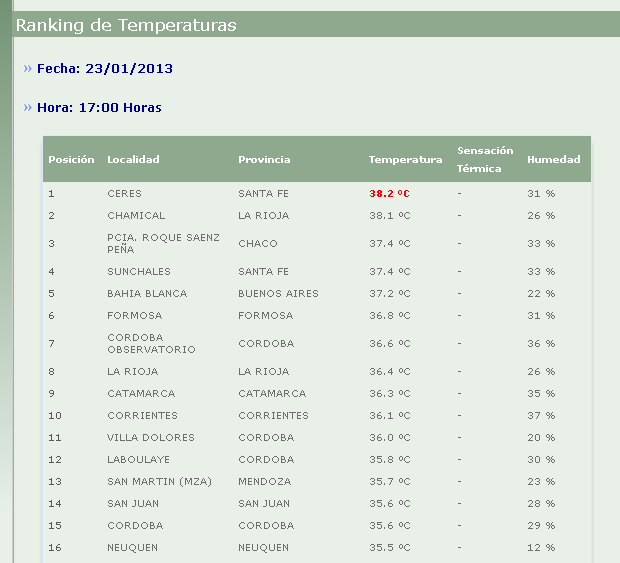620x563 pixels.
Task: Select the Hora: 17:00 Horas text
Action: [x=99, y=107]
